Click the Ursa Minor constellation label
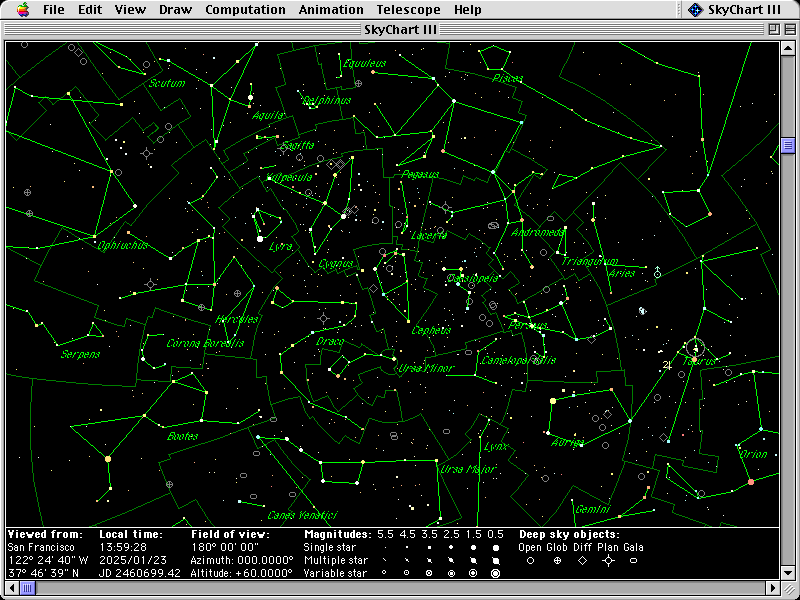800x600 pixels. point(426,368)
